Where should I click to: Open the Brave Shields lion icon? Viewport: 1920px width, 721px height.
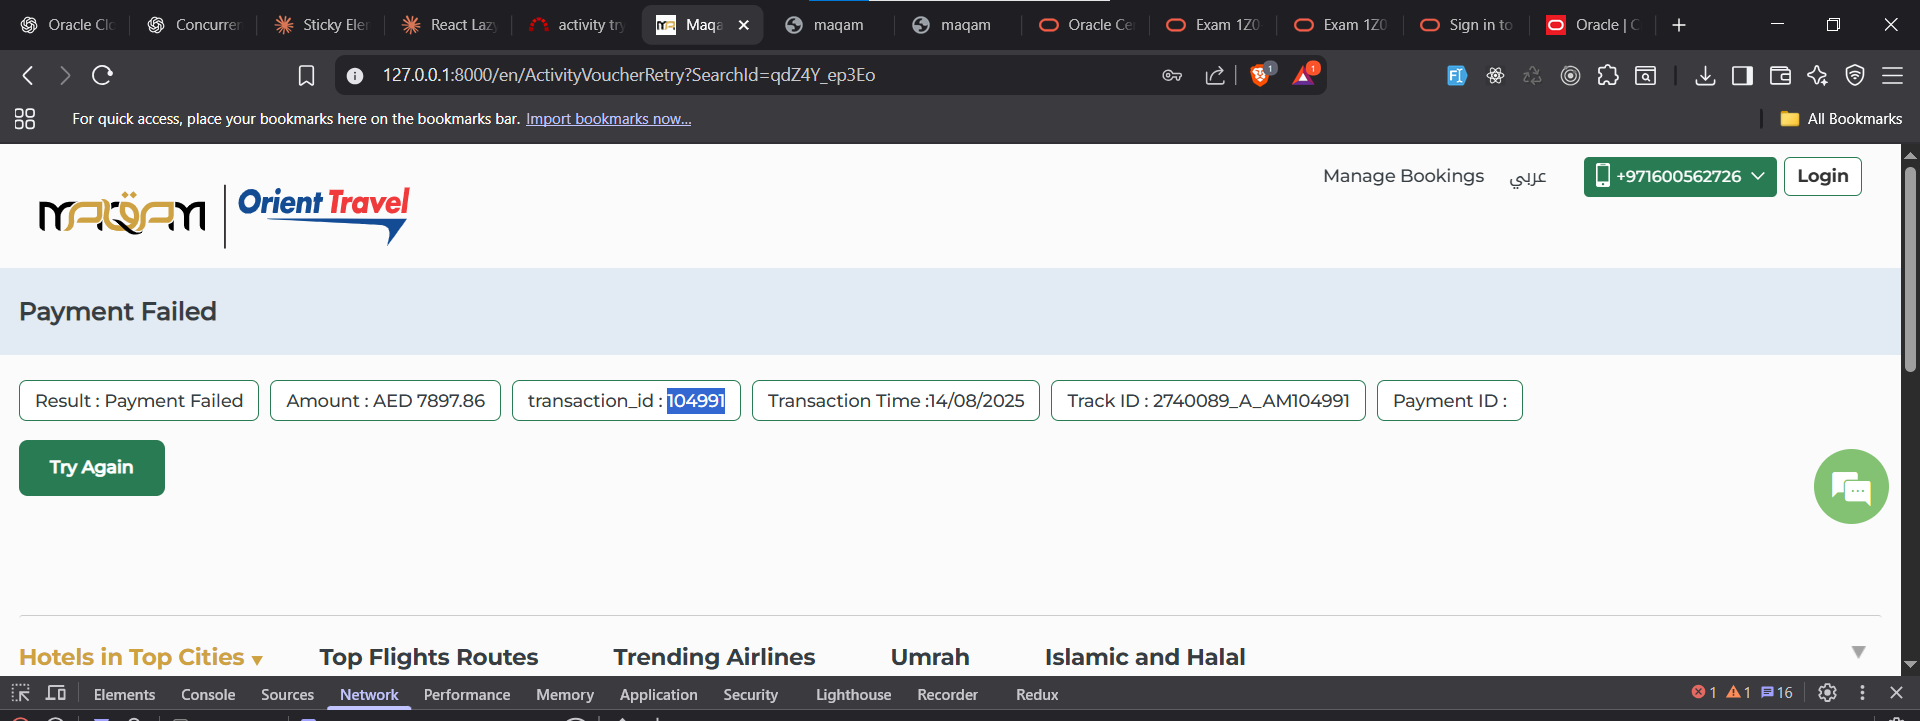click(x=1260, y=75)
